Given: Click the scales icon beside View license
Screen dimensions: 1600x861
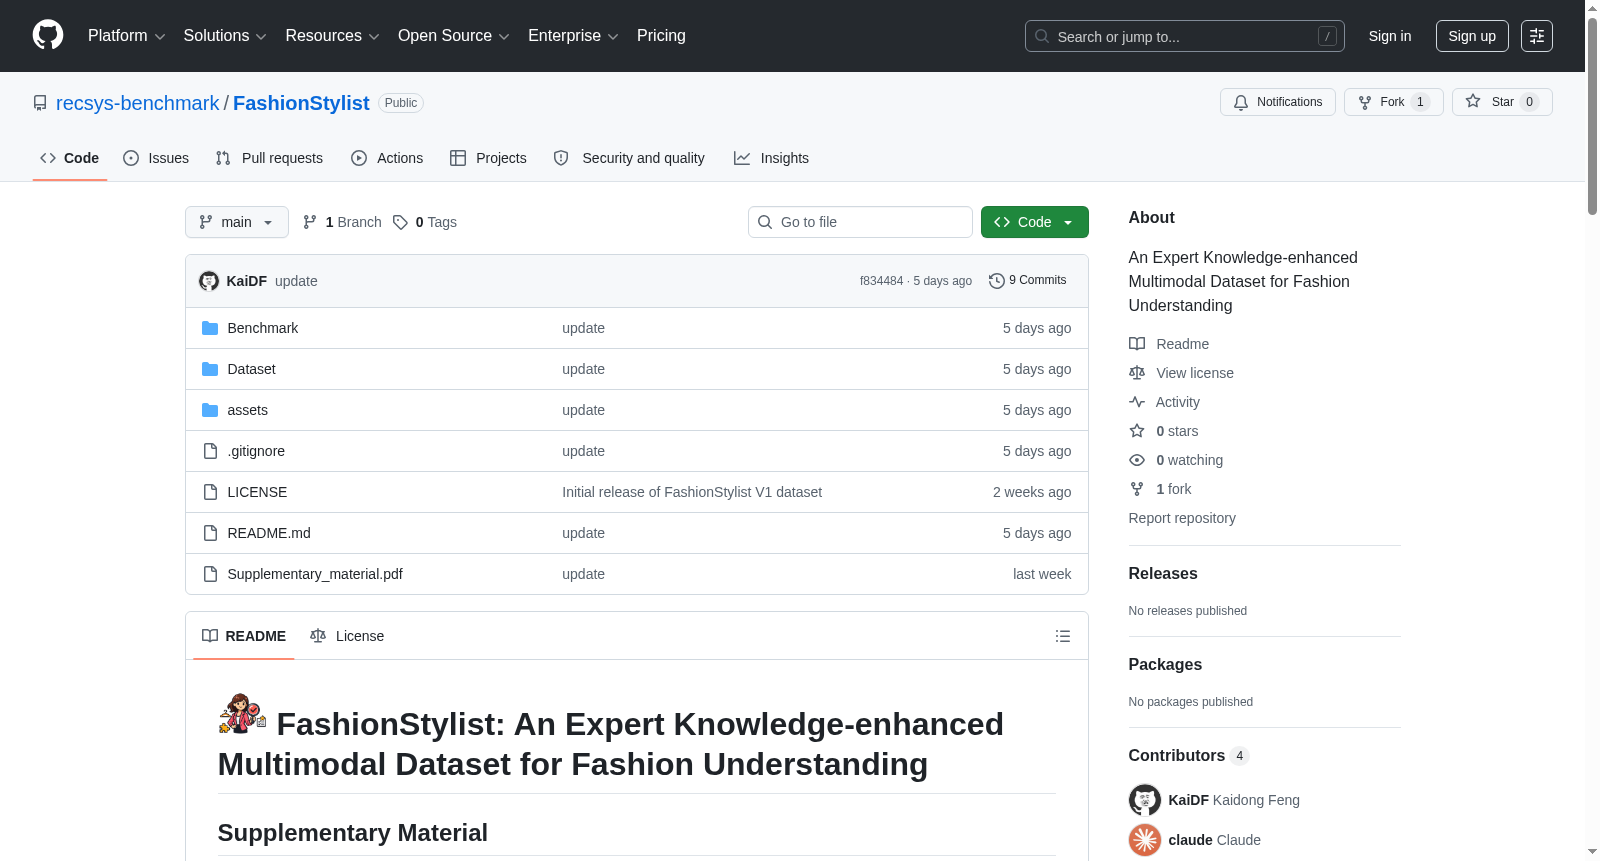Looking at the screenshot, I should (x=1137, y=373).
